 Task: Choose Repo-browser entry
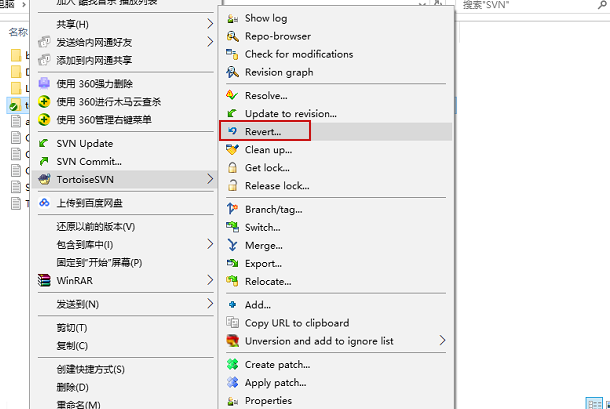[336, 36]
